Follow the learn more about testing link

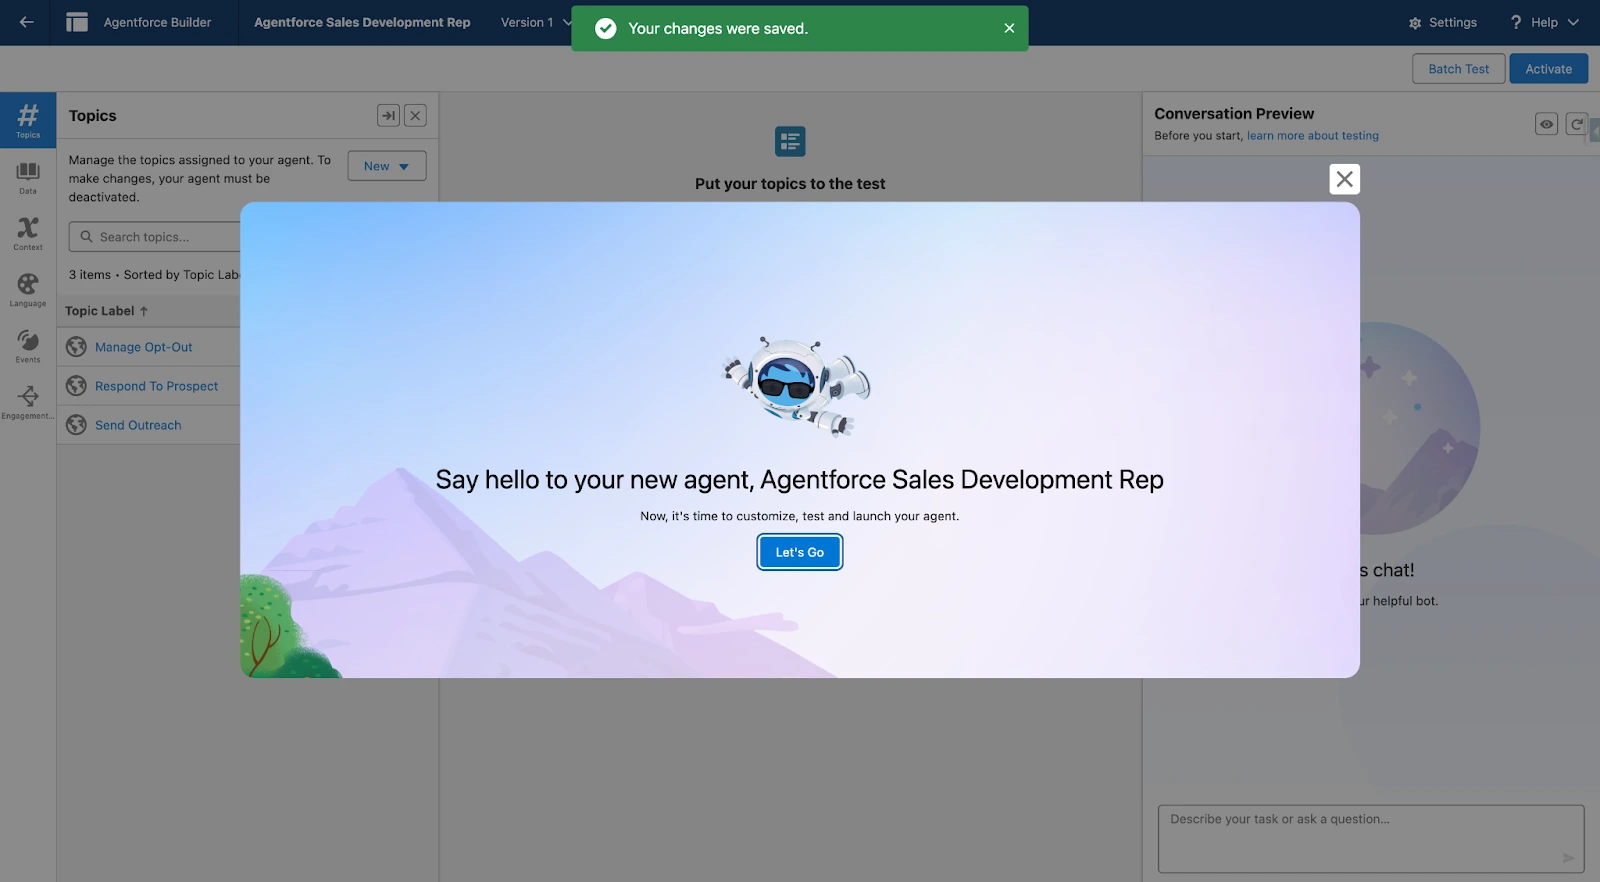pyautogui.click(x=1312, y=136)
